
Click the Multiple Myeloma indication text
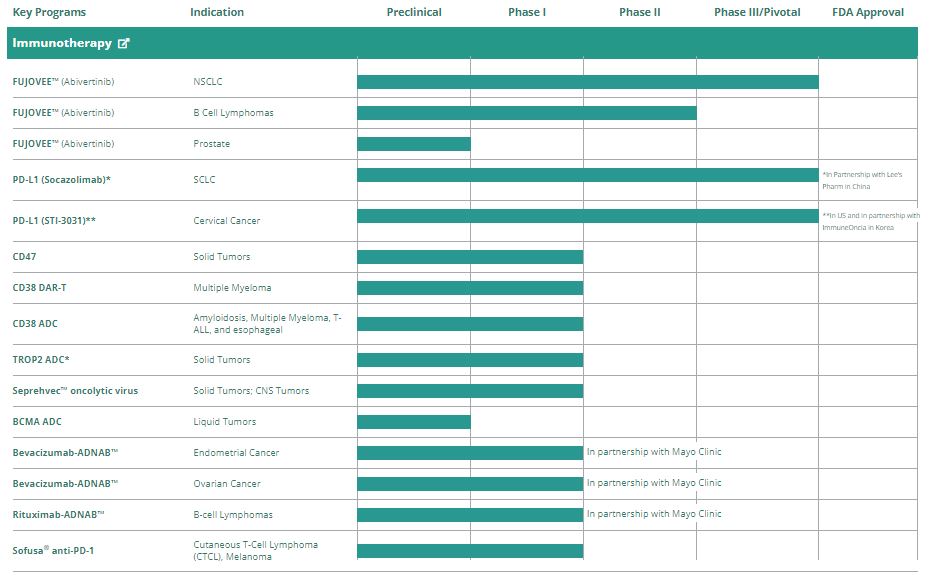(232, 288)
